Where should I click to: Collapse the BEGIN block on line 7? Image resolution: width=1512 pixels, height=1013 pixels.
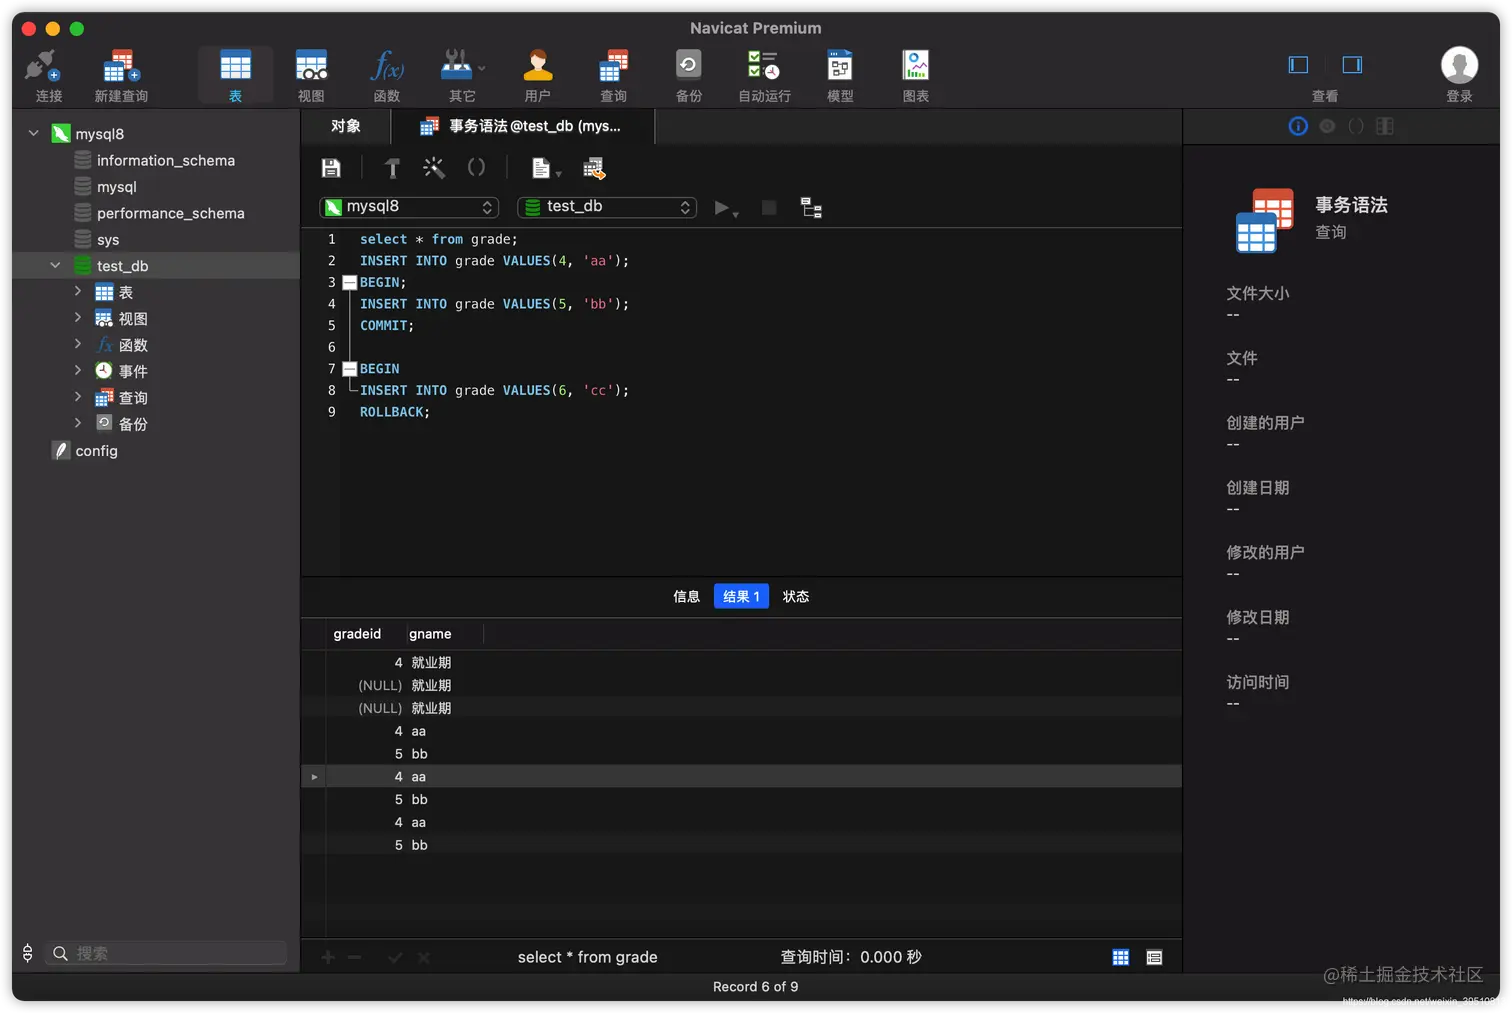click(350, 369)
